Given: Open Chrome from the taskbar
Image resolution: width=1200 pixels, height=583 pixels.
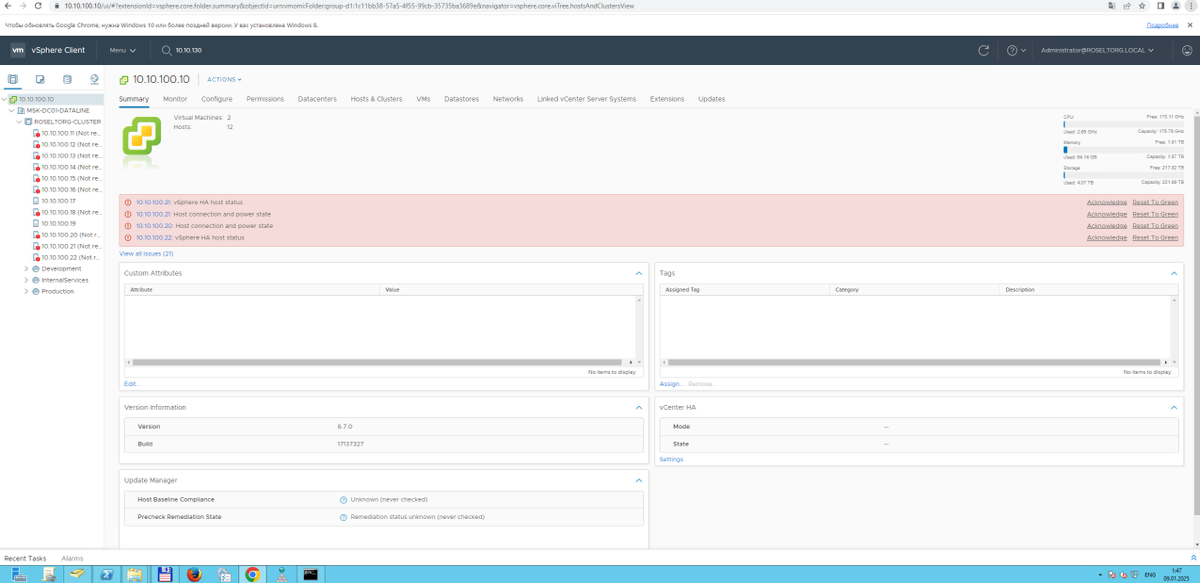Looking at the screenshot, I should (x=253, y=574).
